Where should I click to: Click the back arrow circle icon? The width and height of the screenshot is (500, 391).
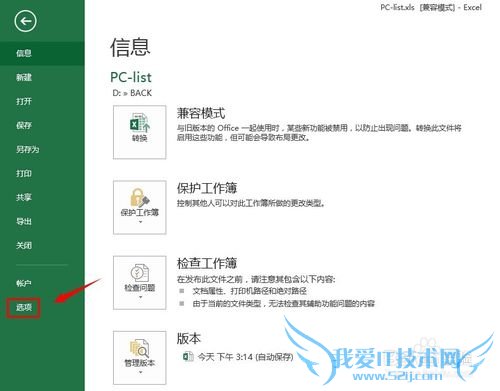click(x=25, y=21)
